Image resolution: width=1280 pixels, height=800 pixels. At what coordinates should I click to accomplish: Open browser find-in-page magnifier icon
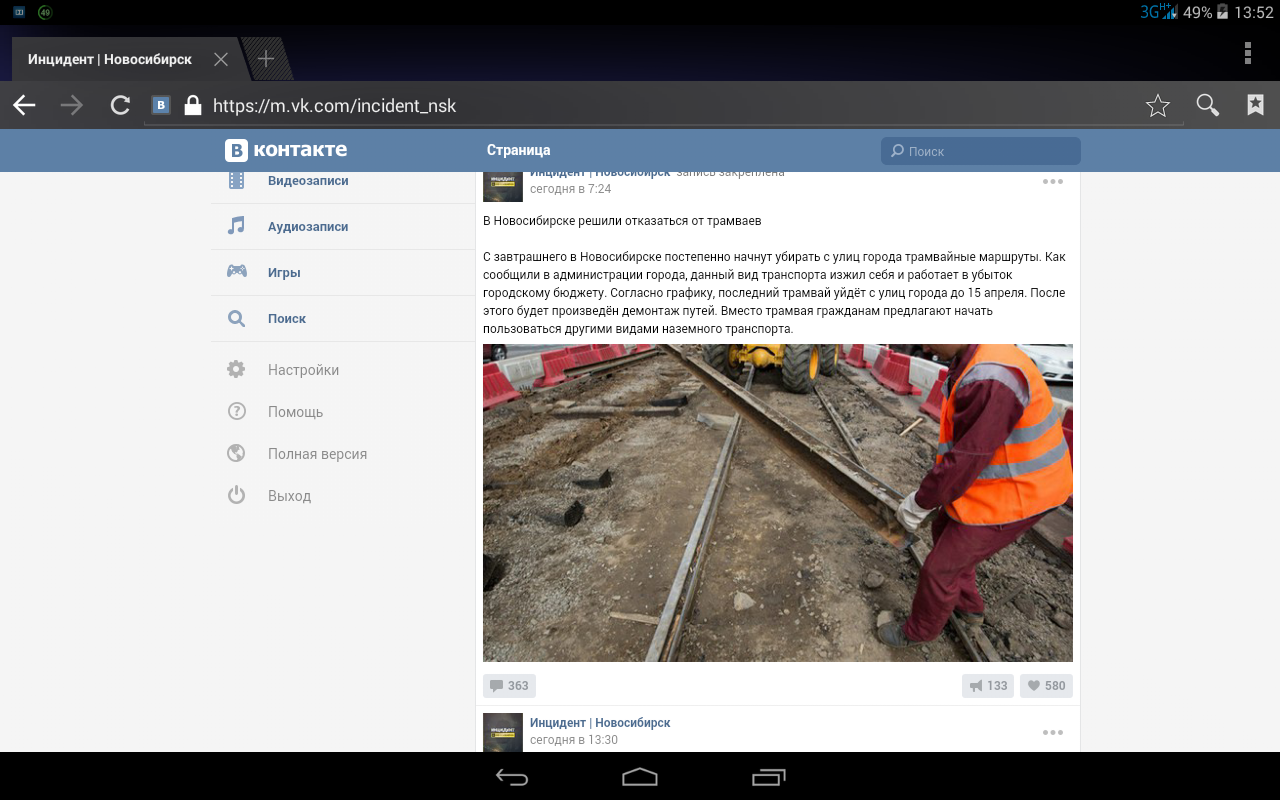pyautogui.click(x=1207, y=105)
